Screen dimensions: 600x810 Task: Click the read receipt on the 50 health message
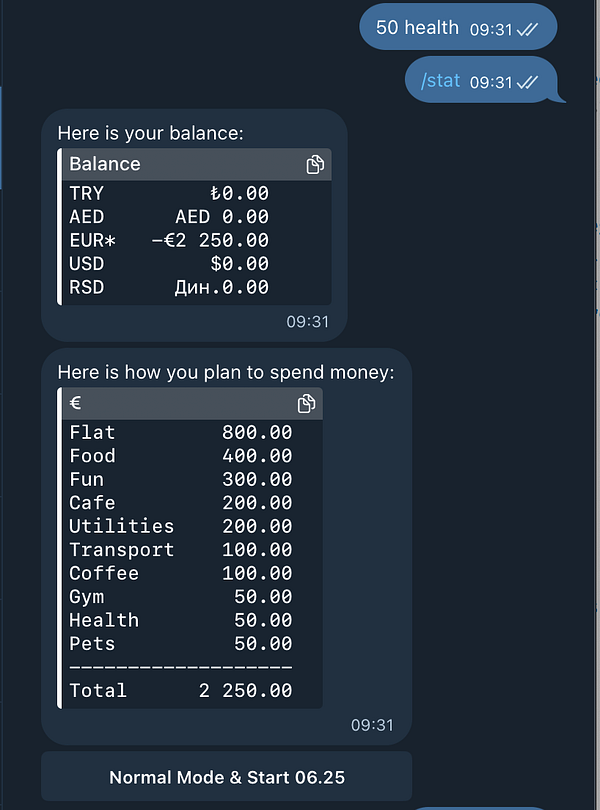click(x=525, y=27)
